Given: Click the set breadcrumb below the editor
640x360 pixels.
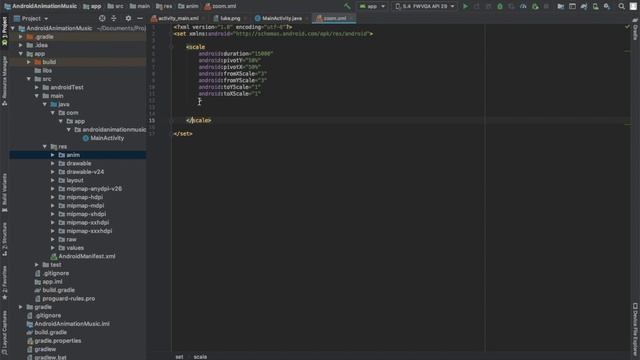Looking at the screenshot, I should tap(179, 357).
